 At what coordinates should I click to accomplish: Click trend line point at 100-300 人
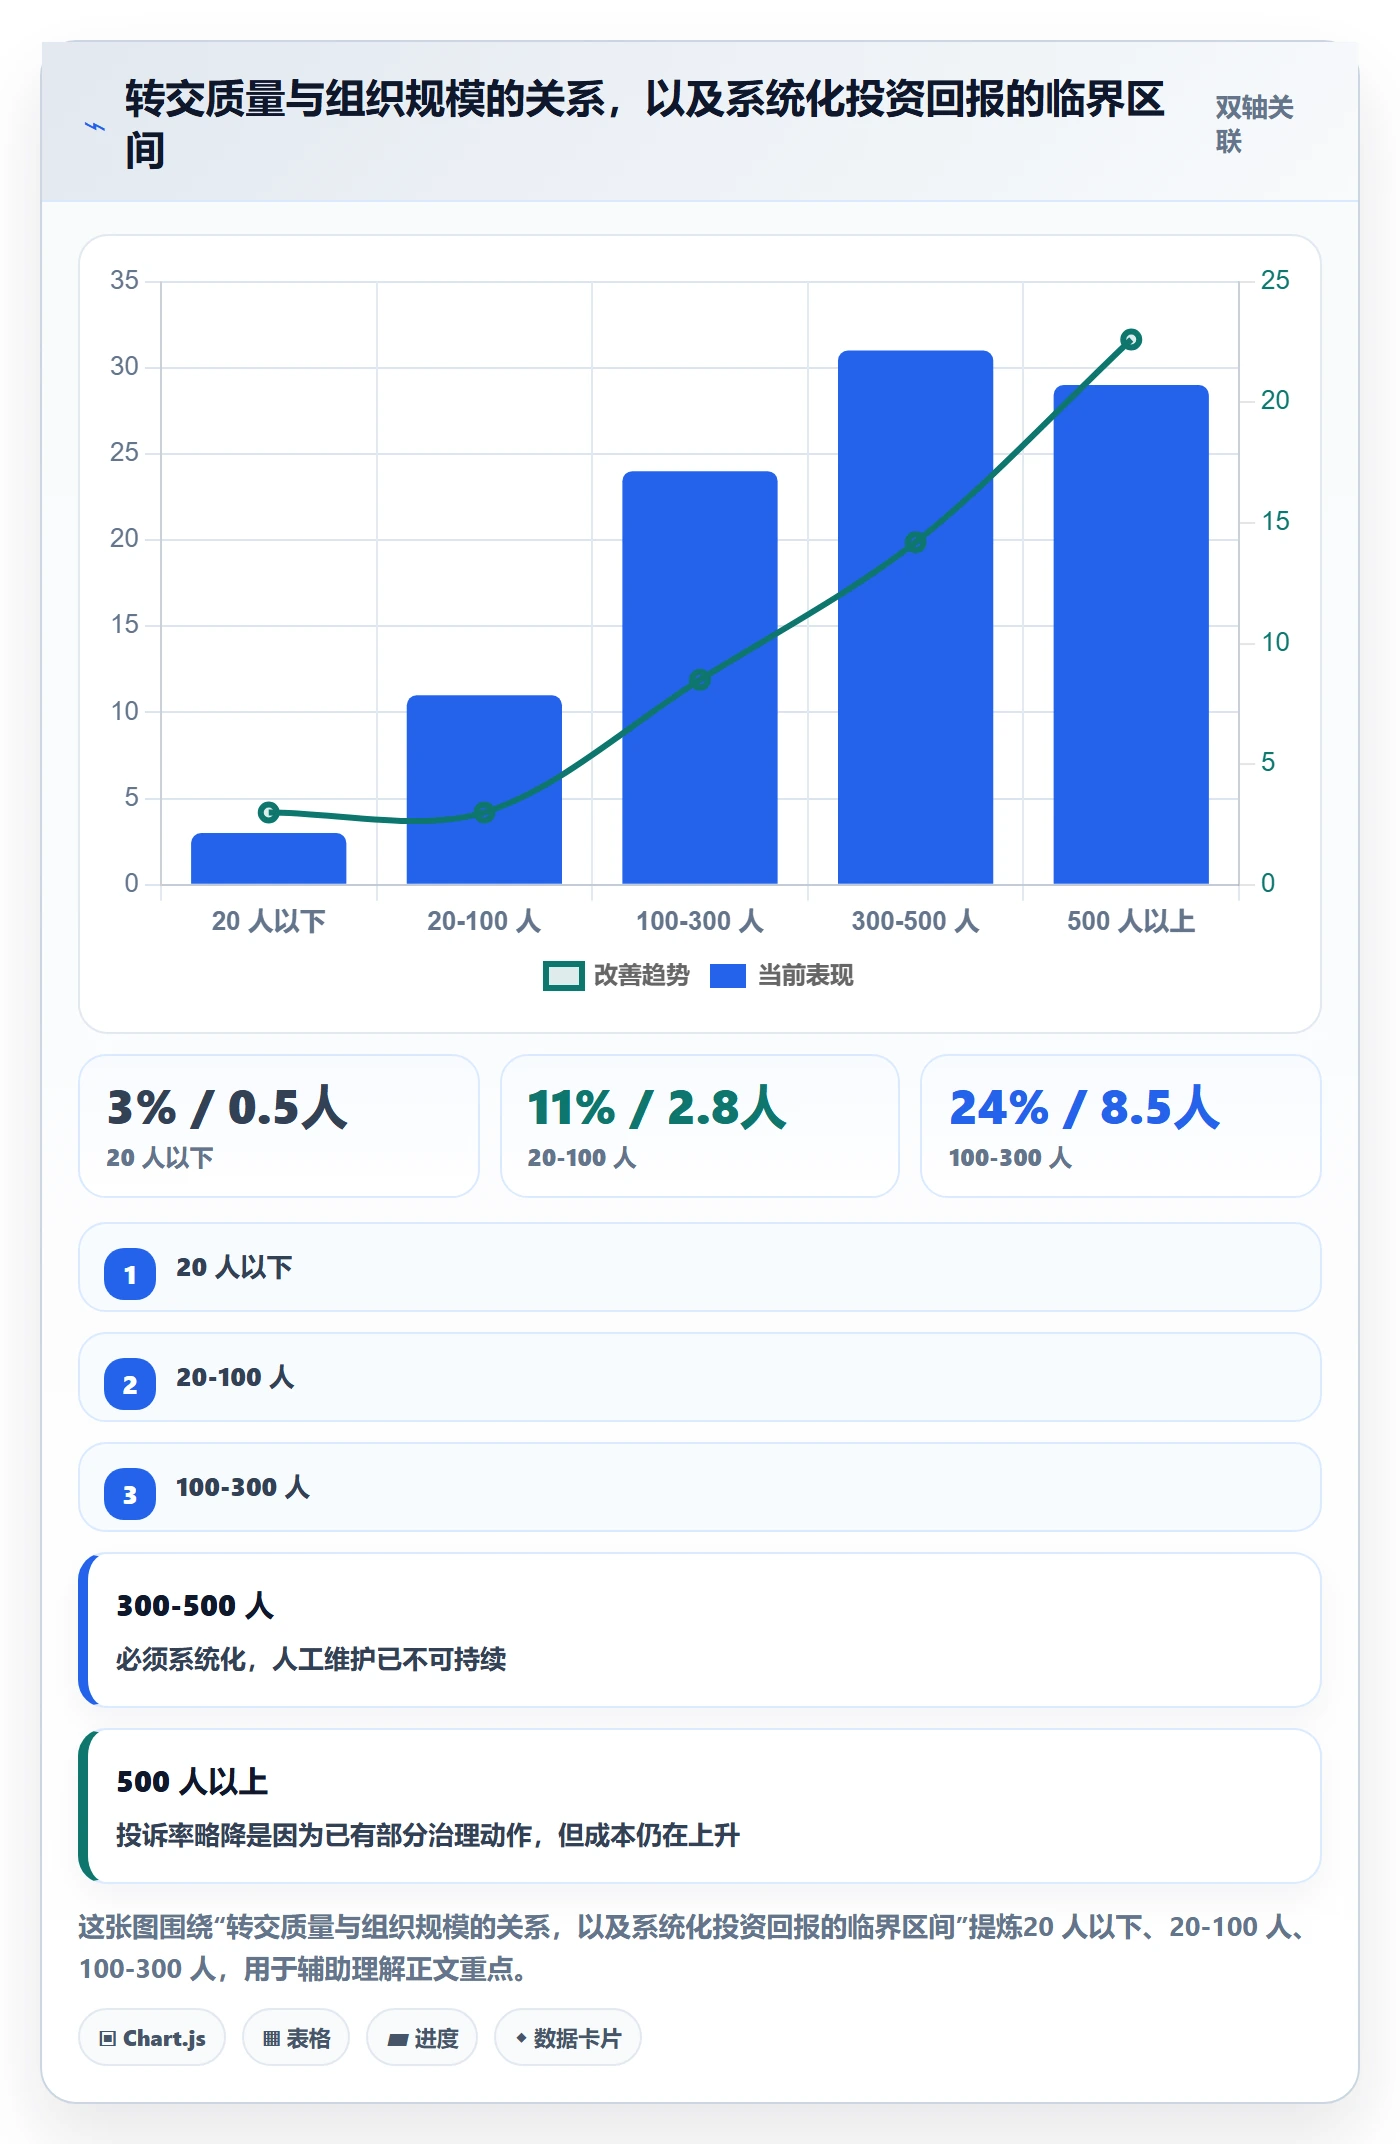[x=700, y=680]
